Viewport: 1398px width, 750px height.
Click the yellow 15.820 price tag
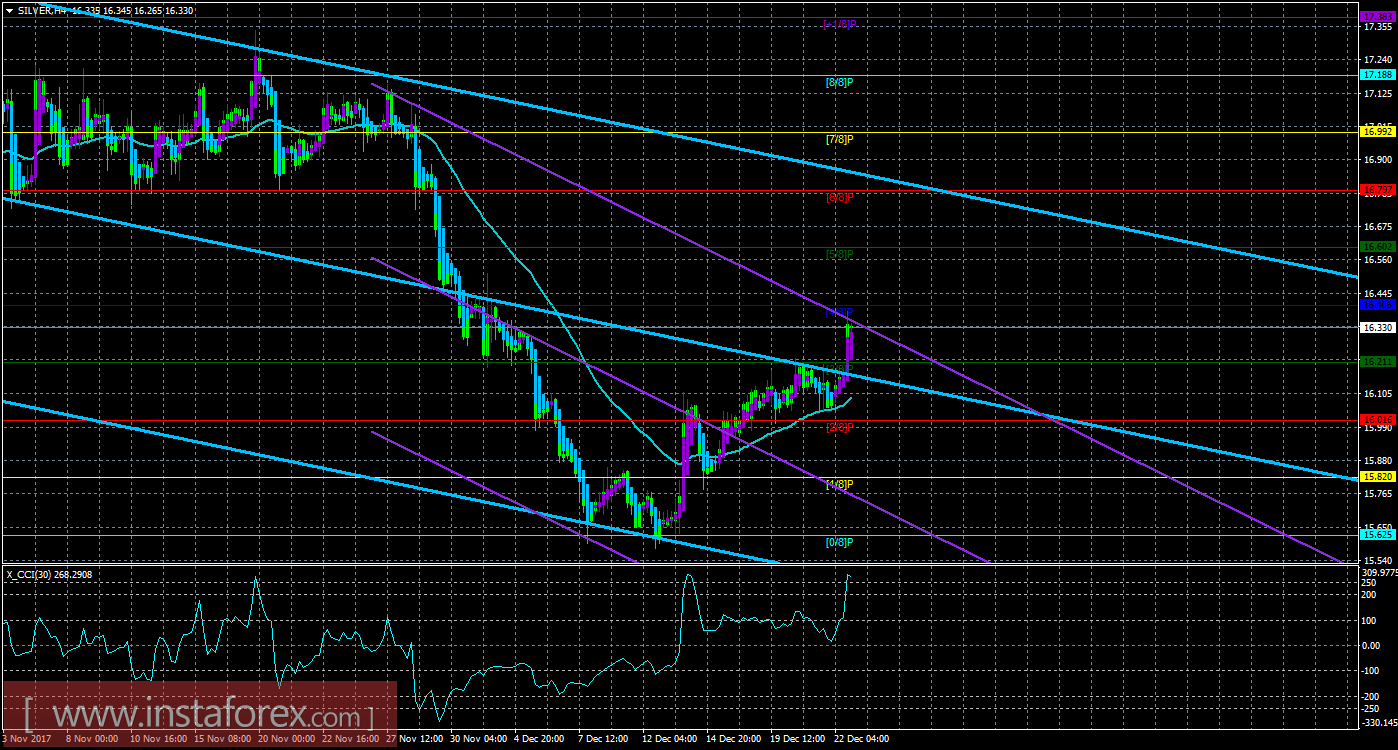tap(1377, 477)
